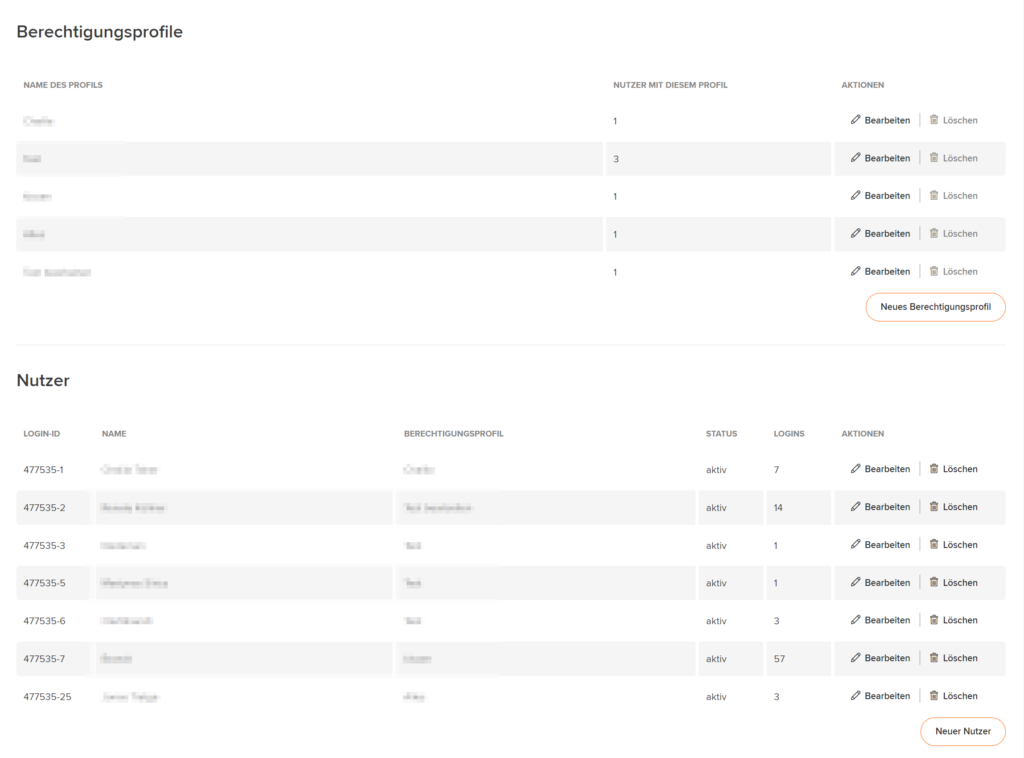Screen dimensions: 1024x758
Task: Click trash icon of profile with 3 users
Action: coord(934,158)
